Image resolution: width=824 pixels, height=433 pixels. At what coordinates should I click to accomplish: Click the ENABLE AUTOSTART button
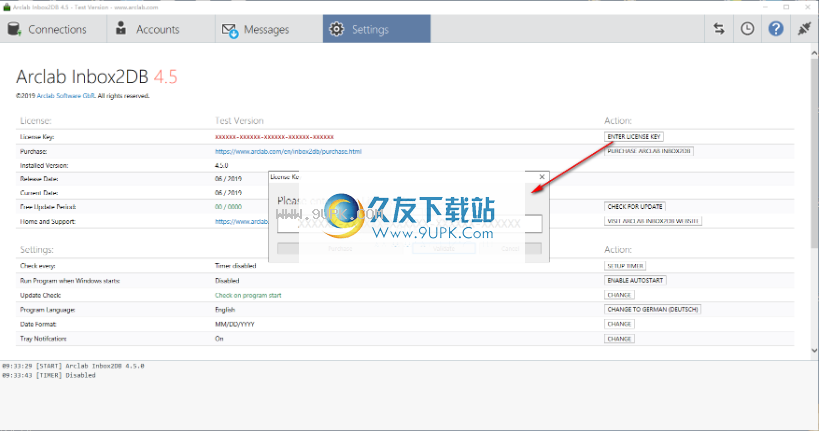[635, 281]
